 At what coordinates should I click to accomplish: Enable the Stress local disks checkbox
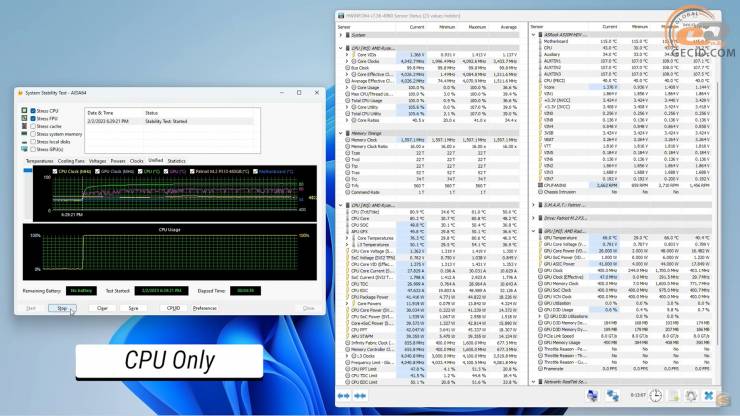coord(33,142)
